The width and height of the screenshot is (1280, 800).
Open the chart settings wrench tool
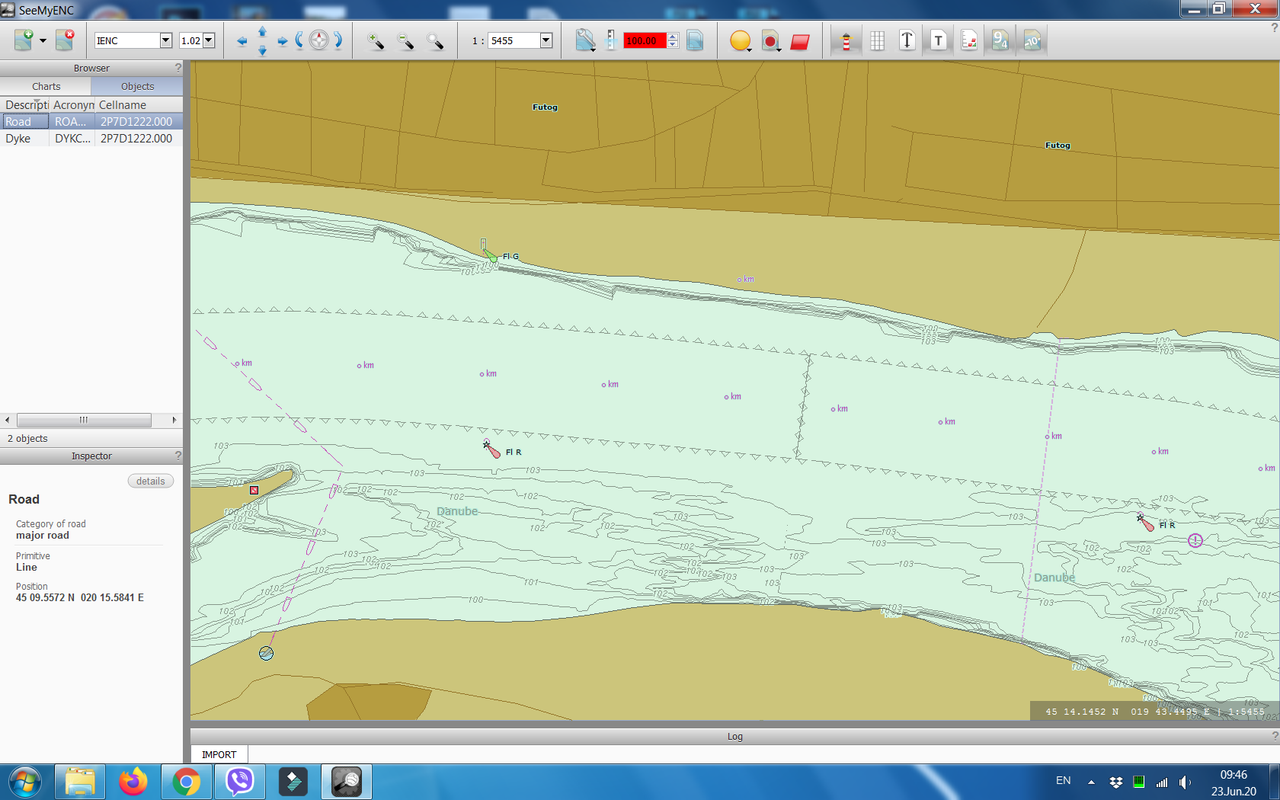[585, 41]
